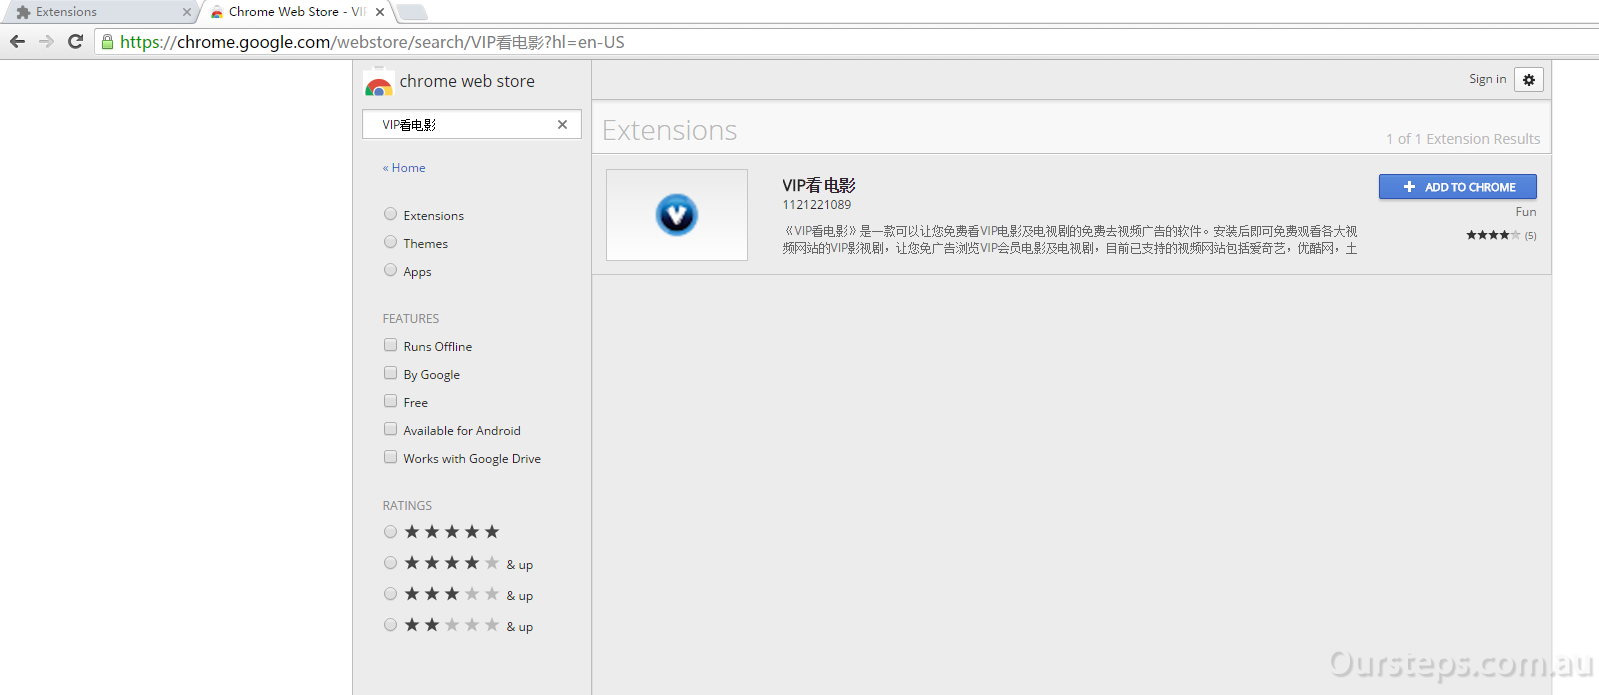Image resolution: width=1599 pixels, height=695 pixels.
Task: Reload the current page
Action: click(75, 42)
